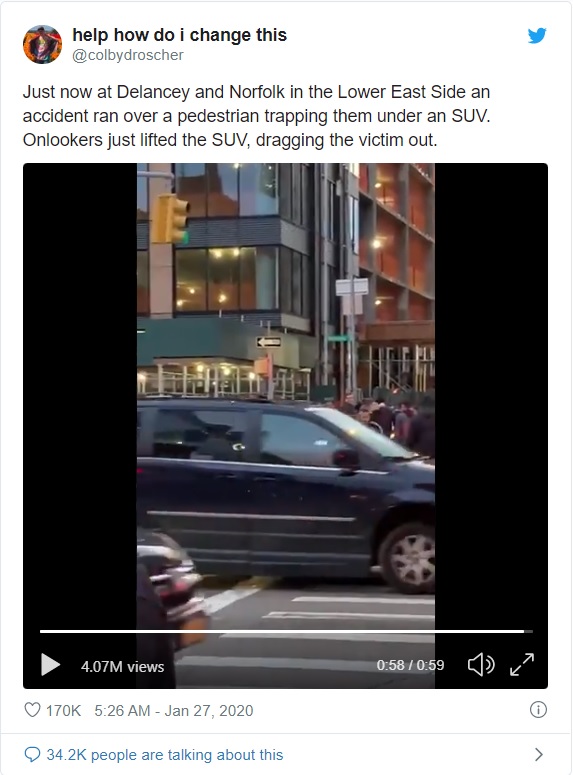The image size is (573, 775).
Task: Click the 4.07M views label
Action: (123, 667)
